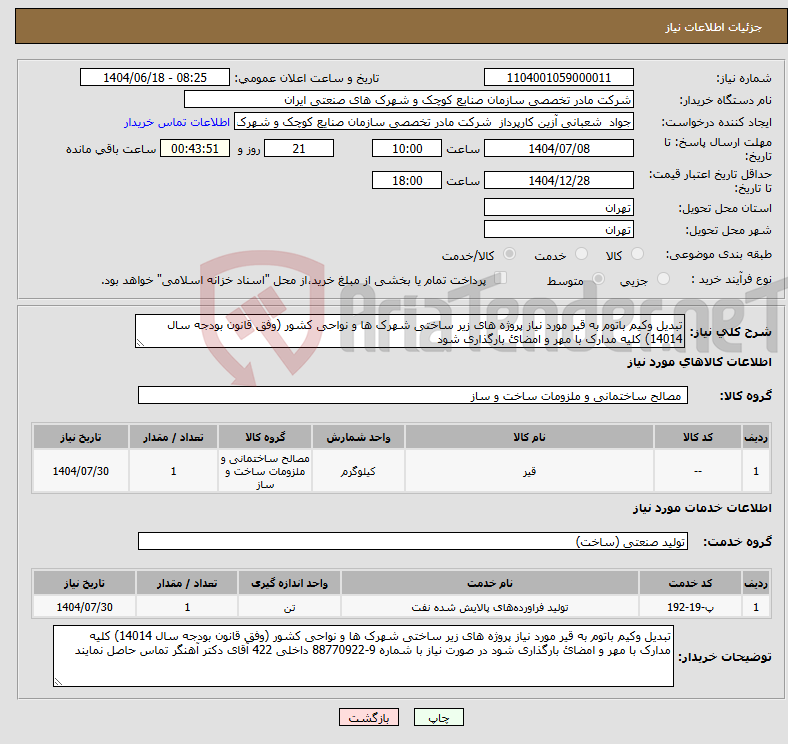The height and width of the screenshot is (744, 788).
Task: Click the service row date 1404/07/30
Action: (x=84, y=607)
